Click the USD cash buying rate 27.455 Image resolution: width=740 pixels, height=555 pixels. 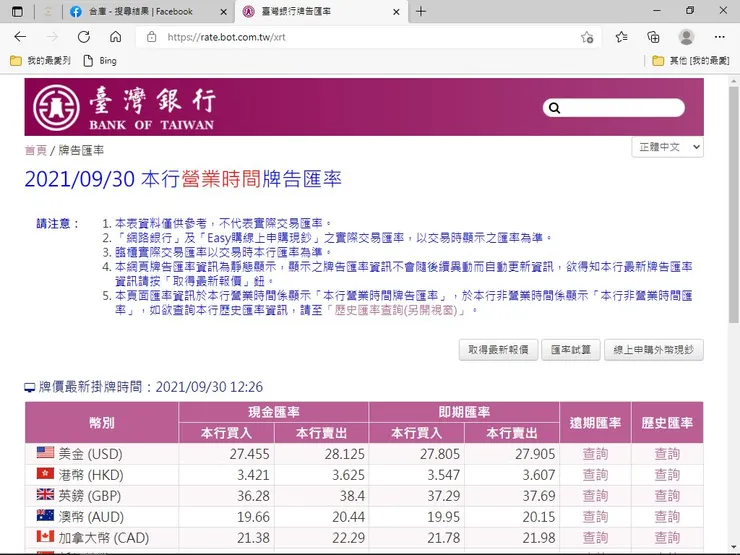[249, 454]
